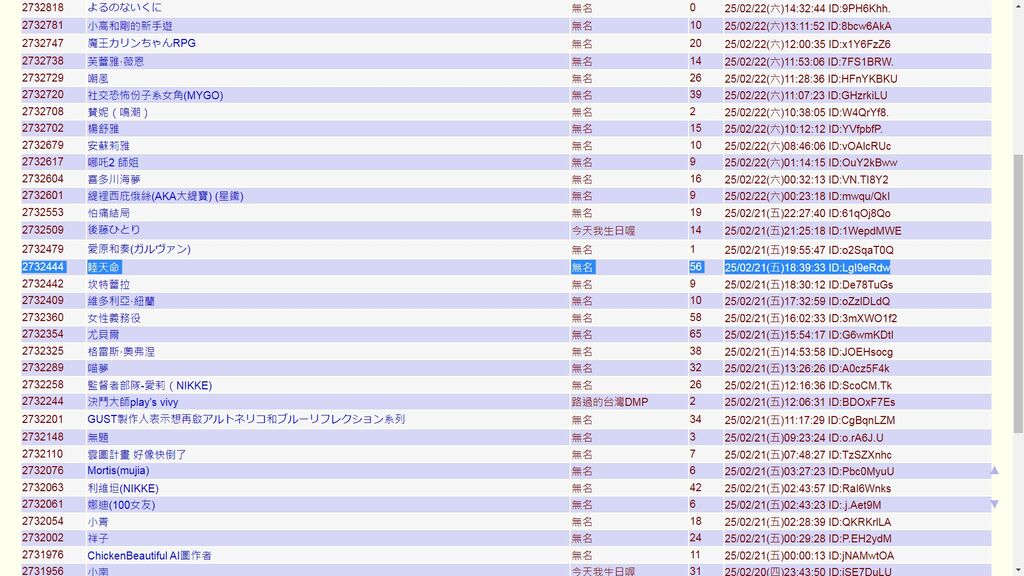Click thread number 2732818

tap(43, 8)
